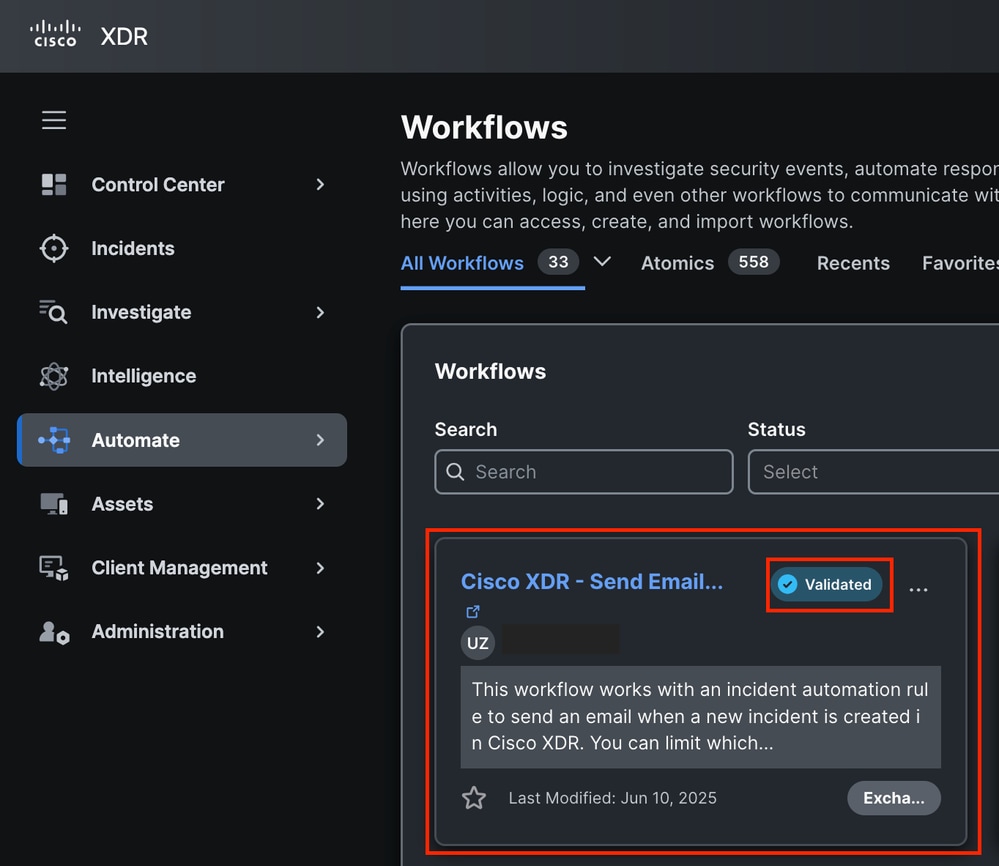This screenshot has width=999, height=866.
Task: Click the Workflows page heading
Action: tap(484, 127)
